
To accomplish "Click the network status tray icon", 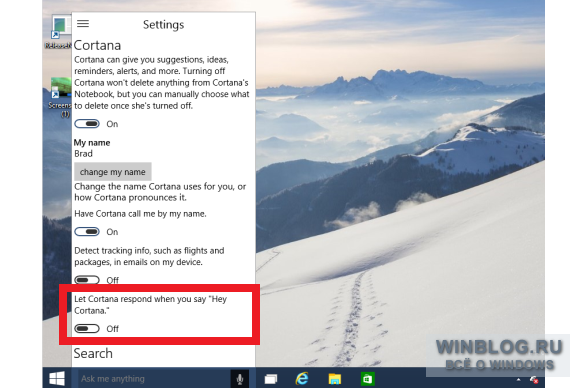I will tap(534, 379).
